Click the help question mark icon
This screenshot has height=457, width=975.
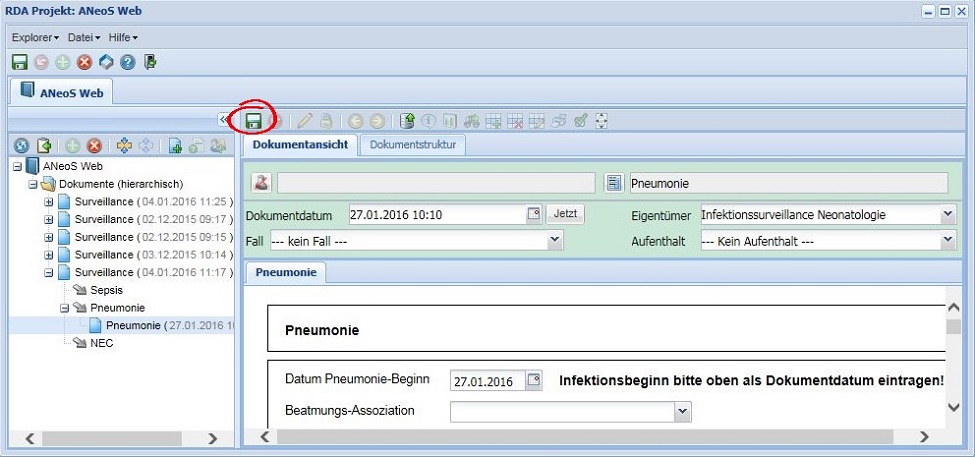click(128, 62)
